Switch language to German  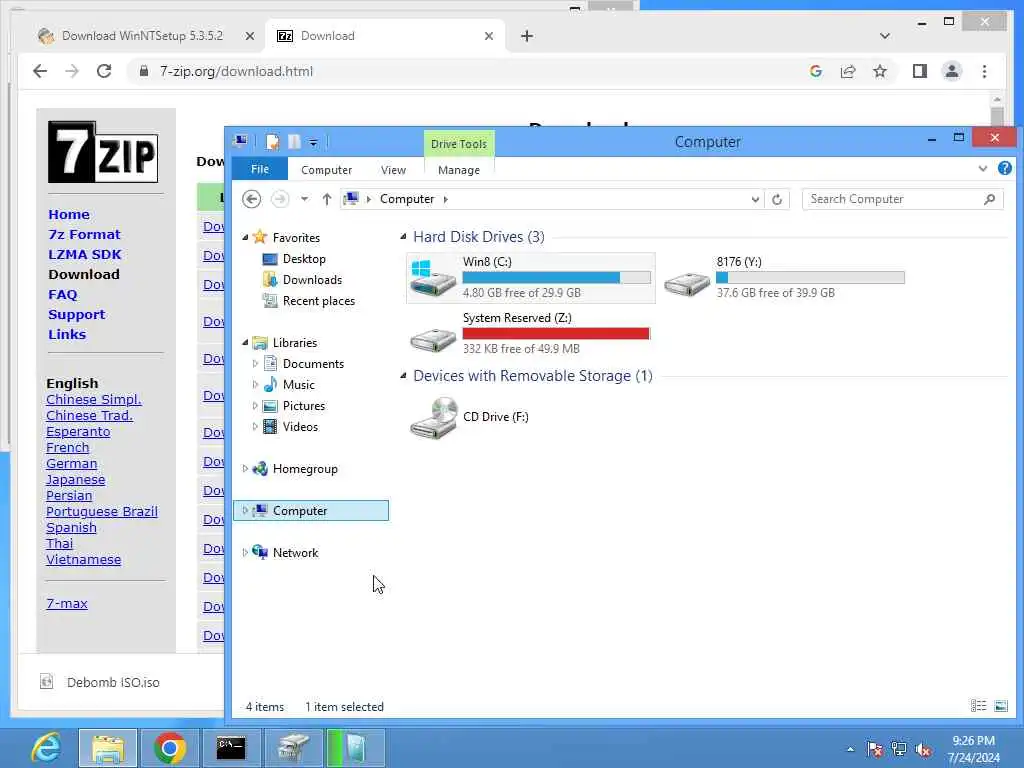(72, 464)
